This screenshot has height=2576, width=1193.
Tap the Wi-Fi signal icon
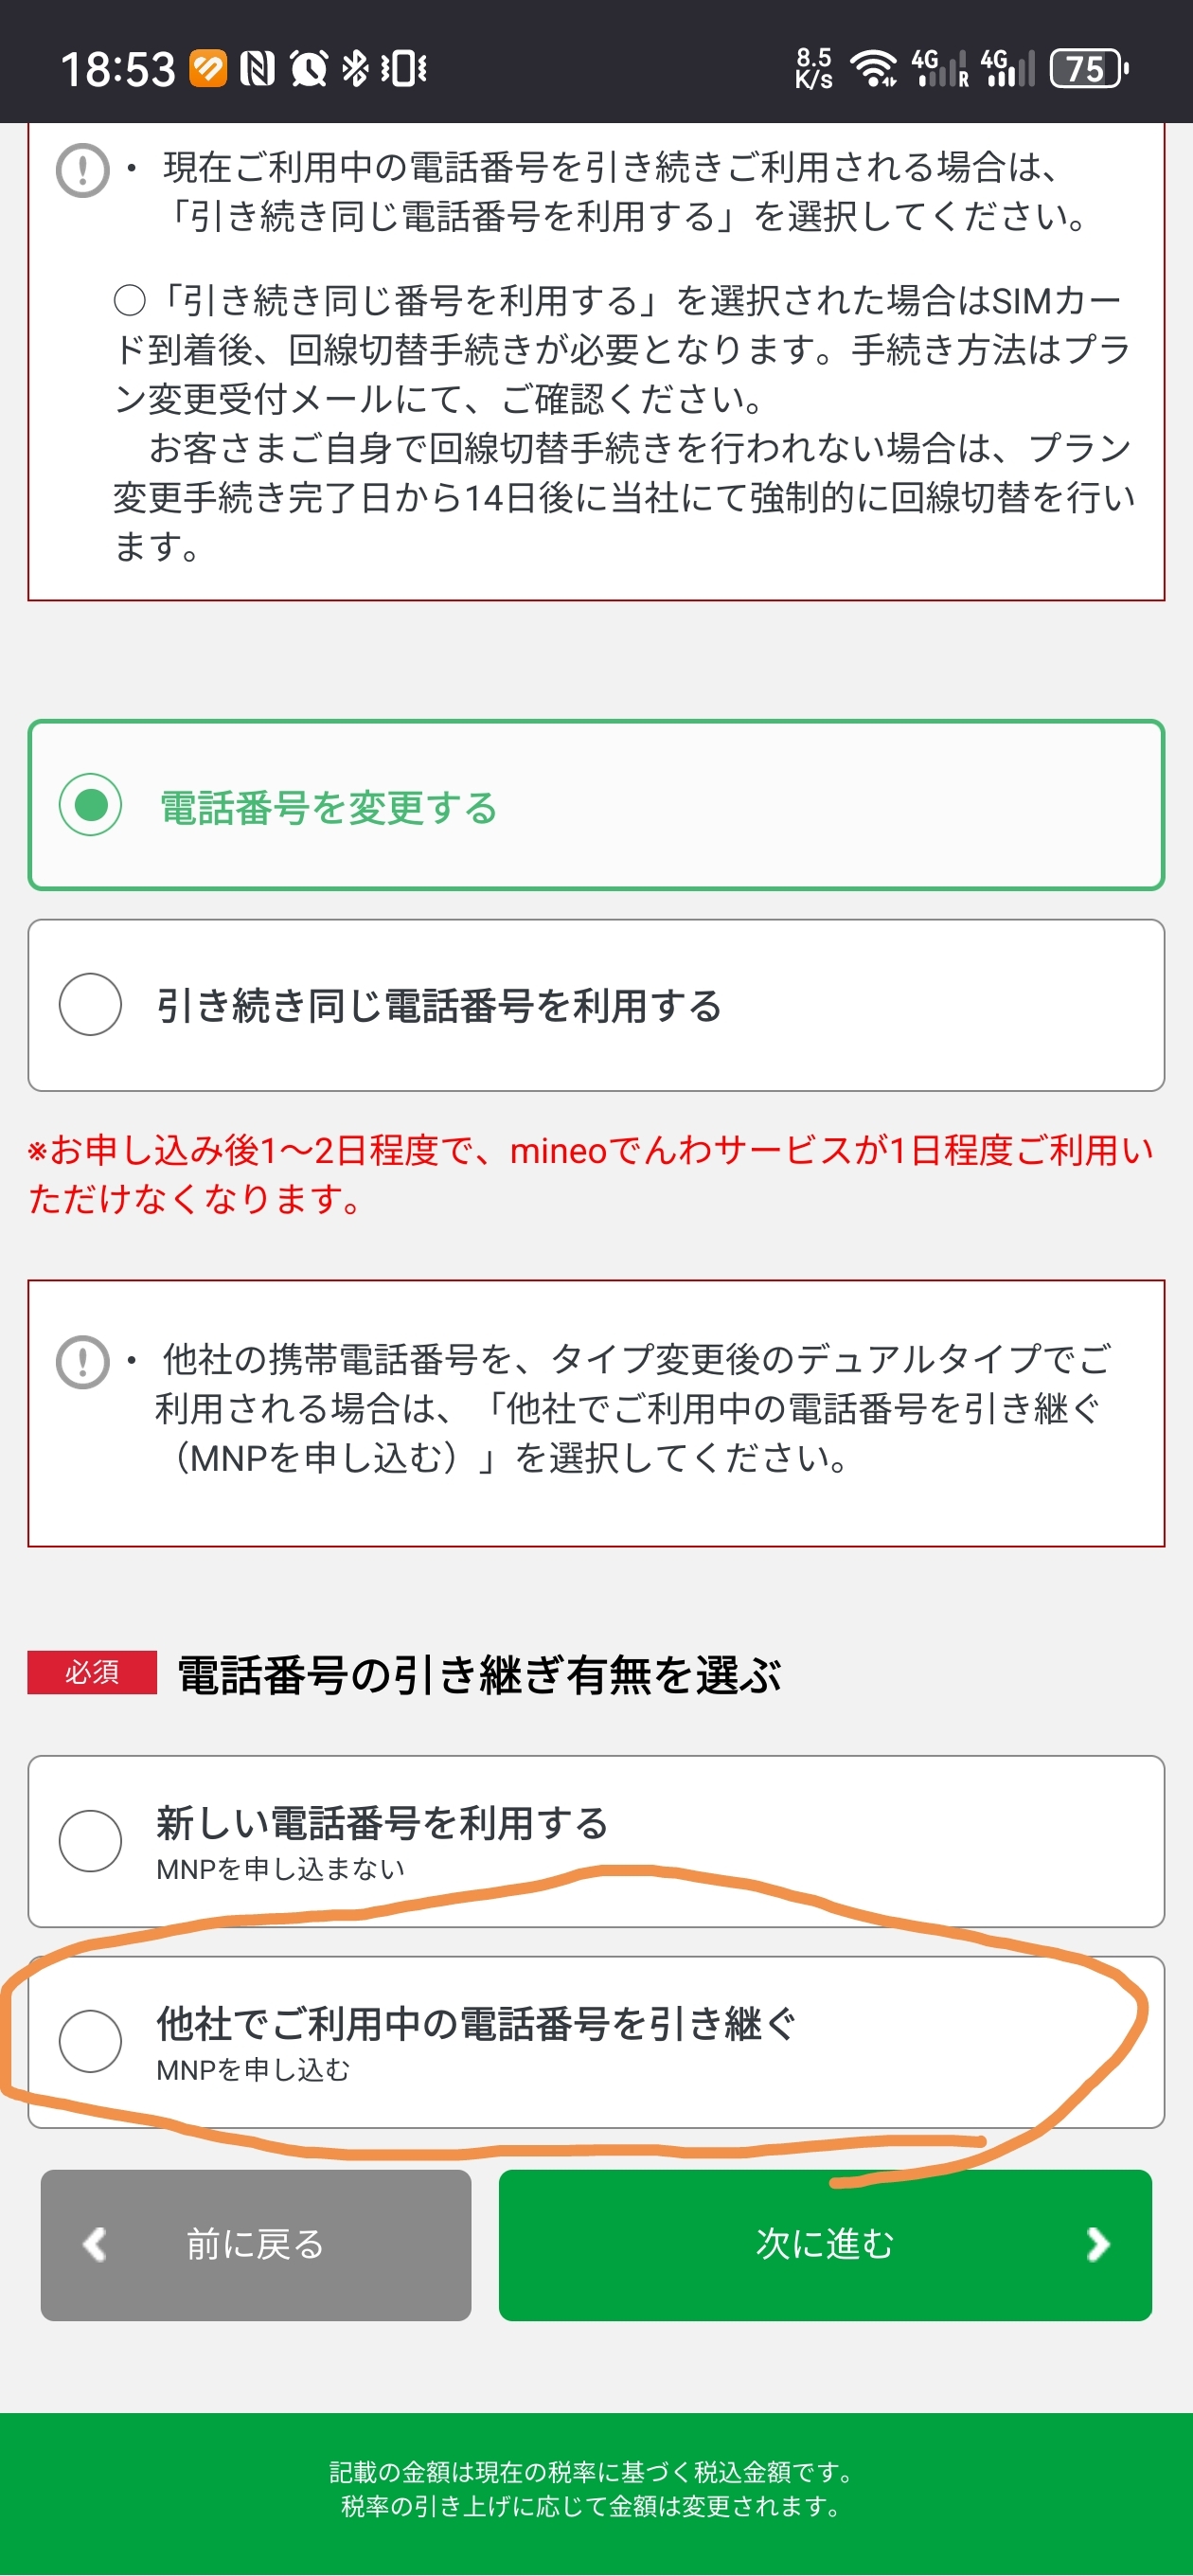873,68
